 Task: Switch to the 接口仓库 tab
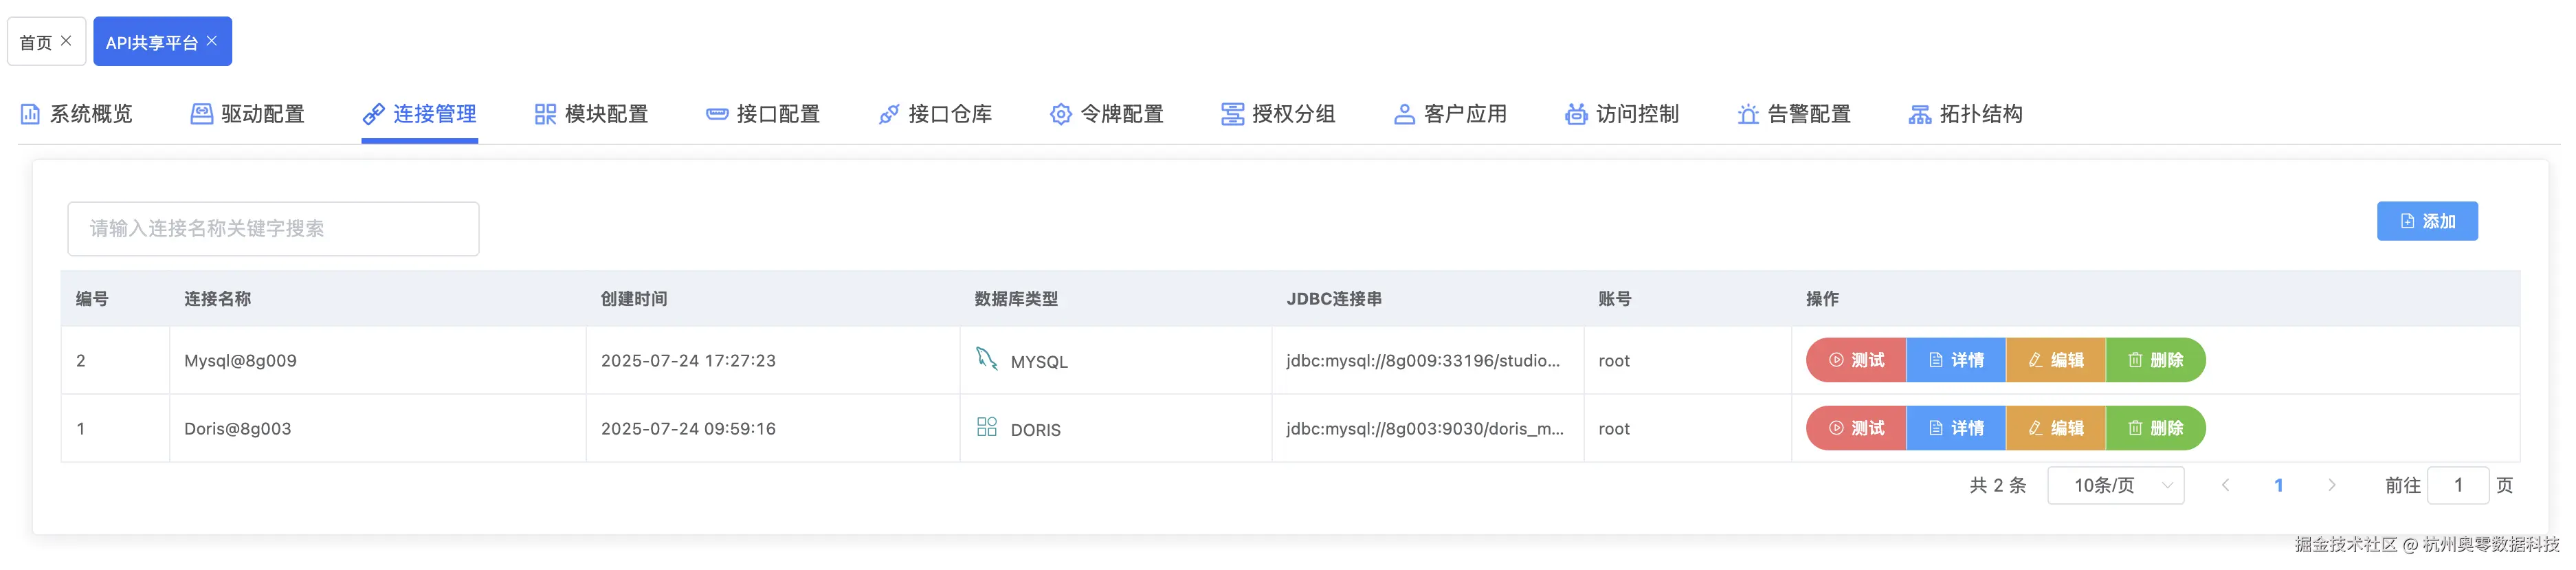935,114
